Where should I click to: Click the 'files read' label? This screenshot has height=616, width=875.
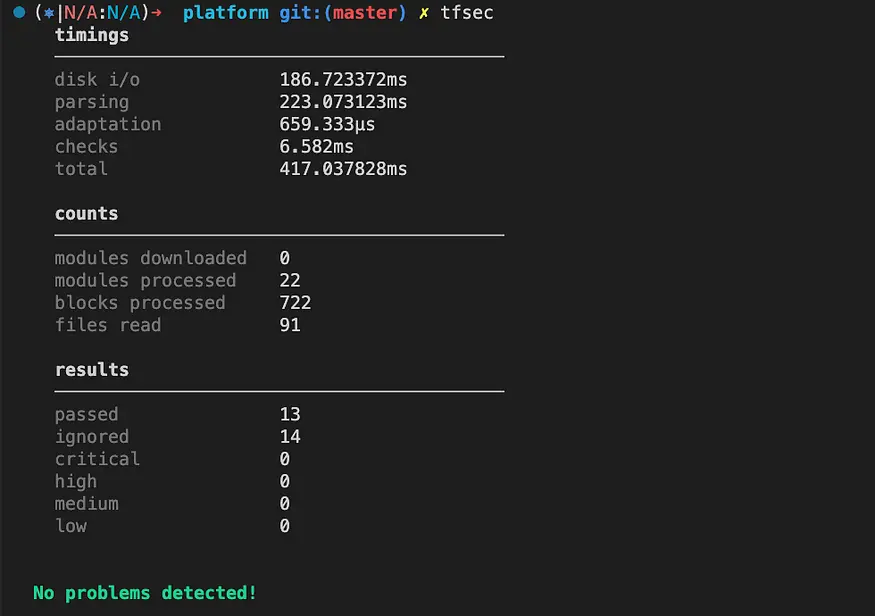click(107, 325)
